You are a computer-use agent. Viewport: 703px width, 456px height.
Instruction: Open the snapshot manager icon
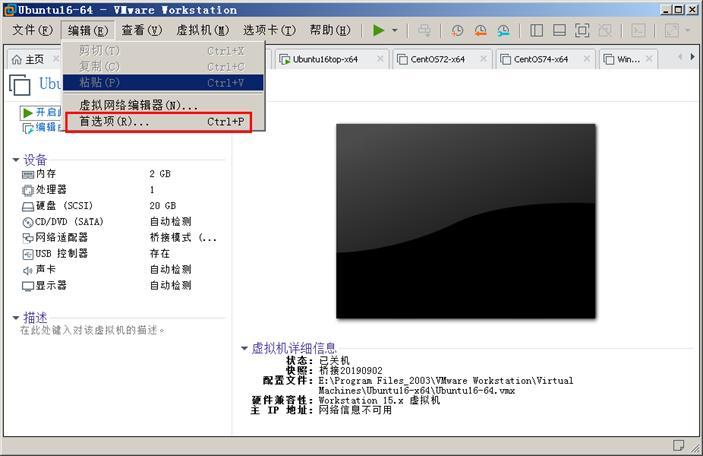[503, 30]
